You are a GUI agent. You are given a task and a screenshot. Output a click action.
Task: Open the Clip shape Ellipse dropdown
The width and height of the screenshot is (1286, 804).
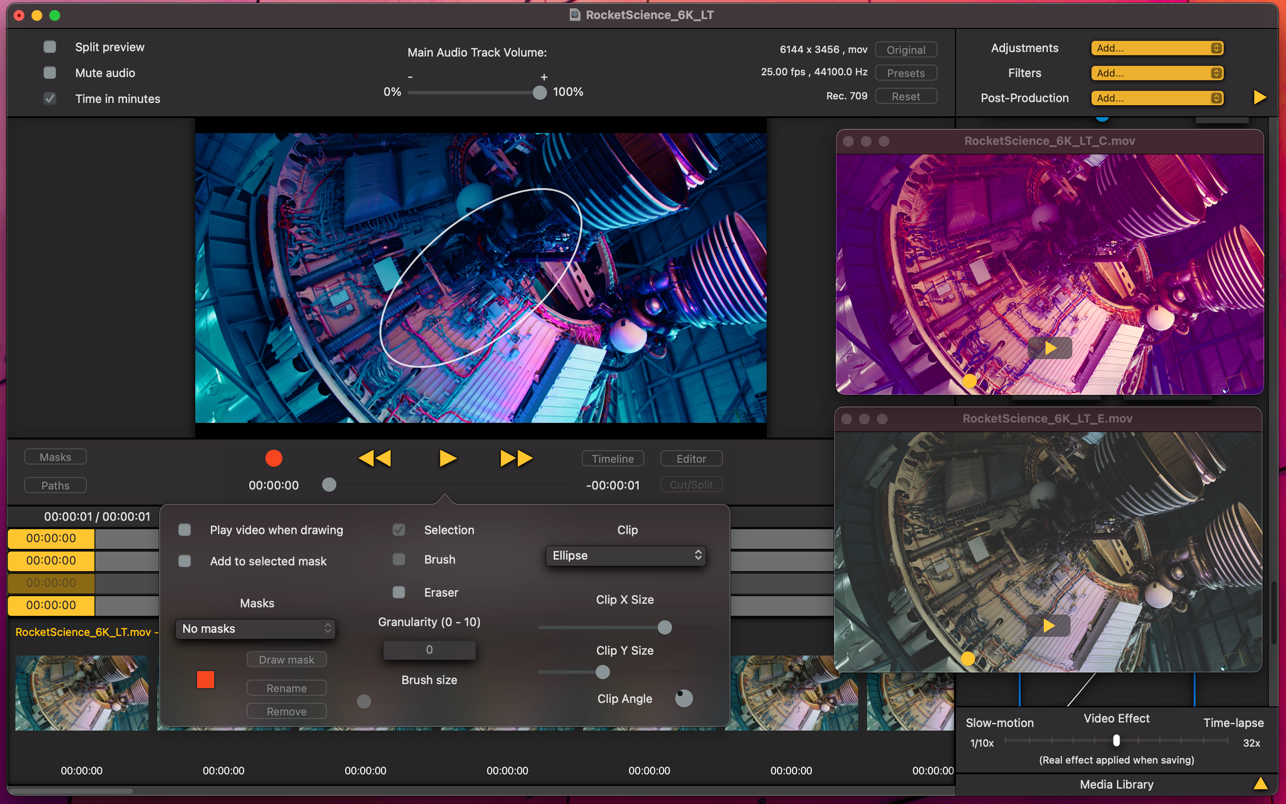click(x=626, y=556)
